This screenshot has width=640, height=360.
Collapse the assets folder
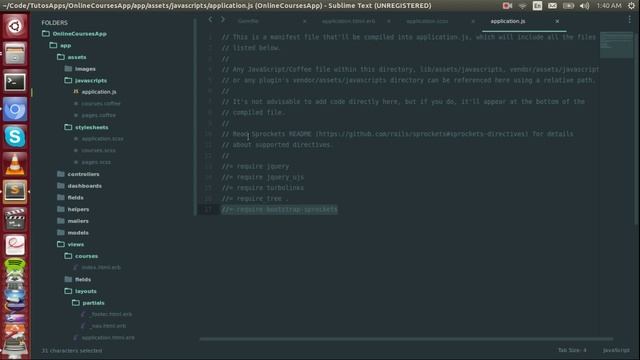(x=72, y=57)
